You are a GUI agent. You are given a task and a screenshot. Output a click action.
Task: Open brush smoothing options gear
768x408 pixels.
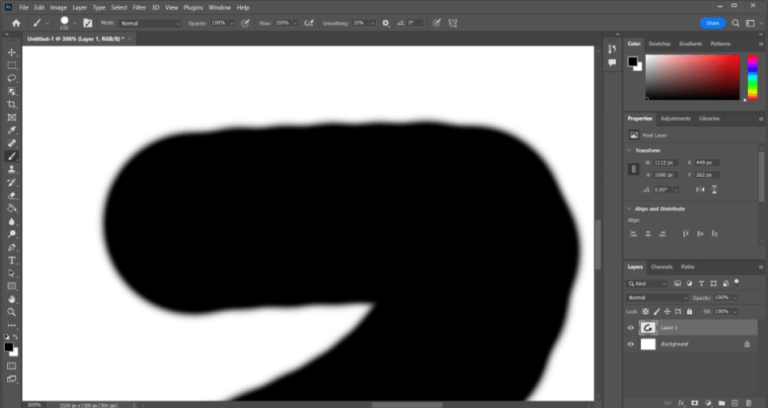(x=386, y=22)
